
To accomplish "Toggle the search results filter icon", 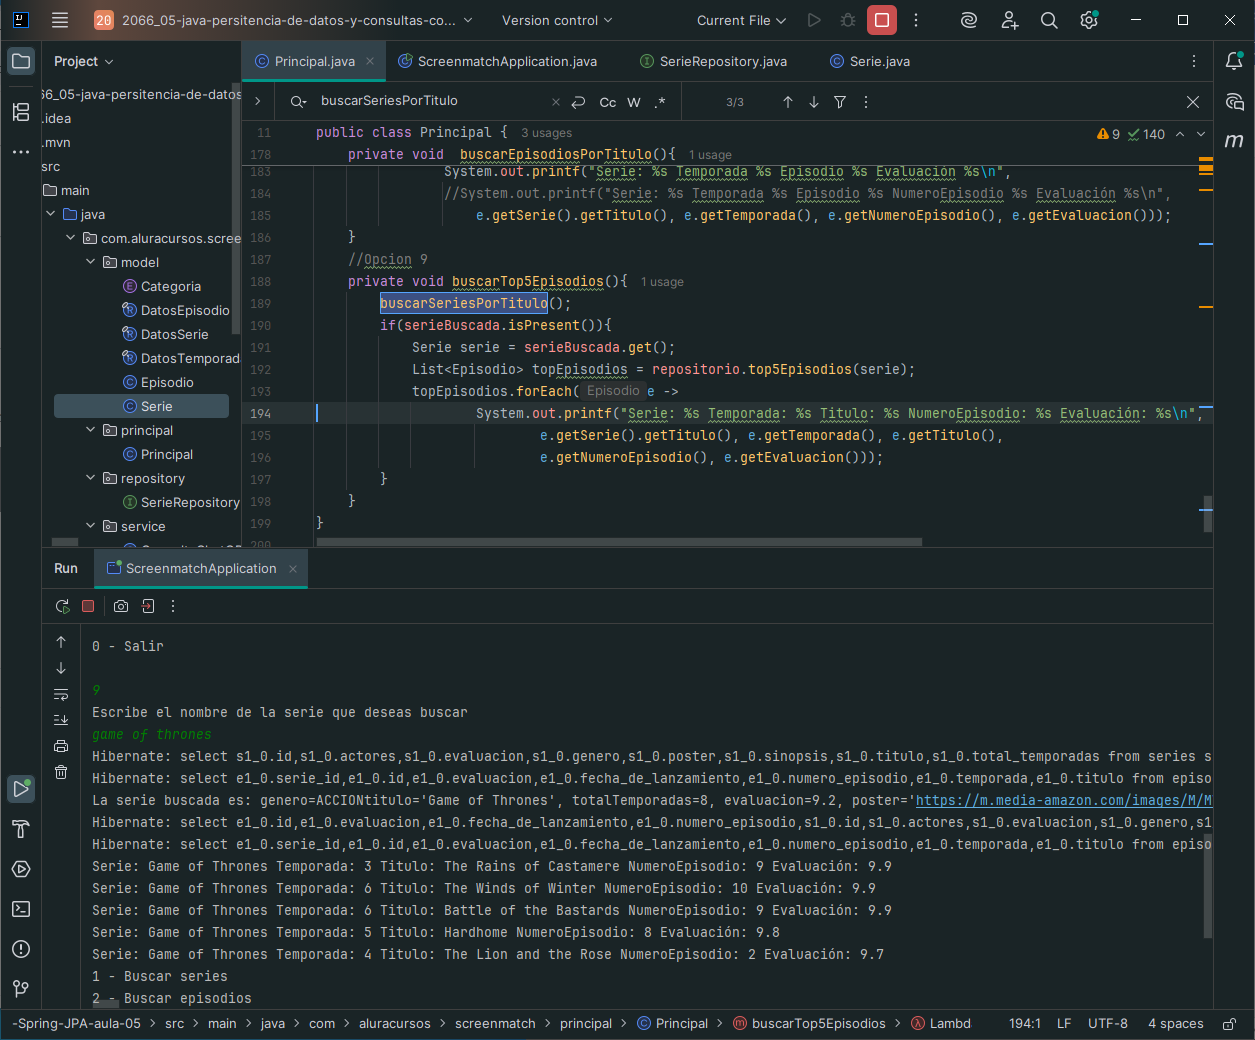I will [840, 102].
